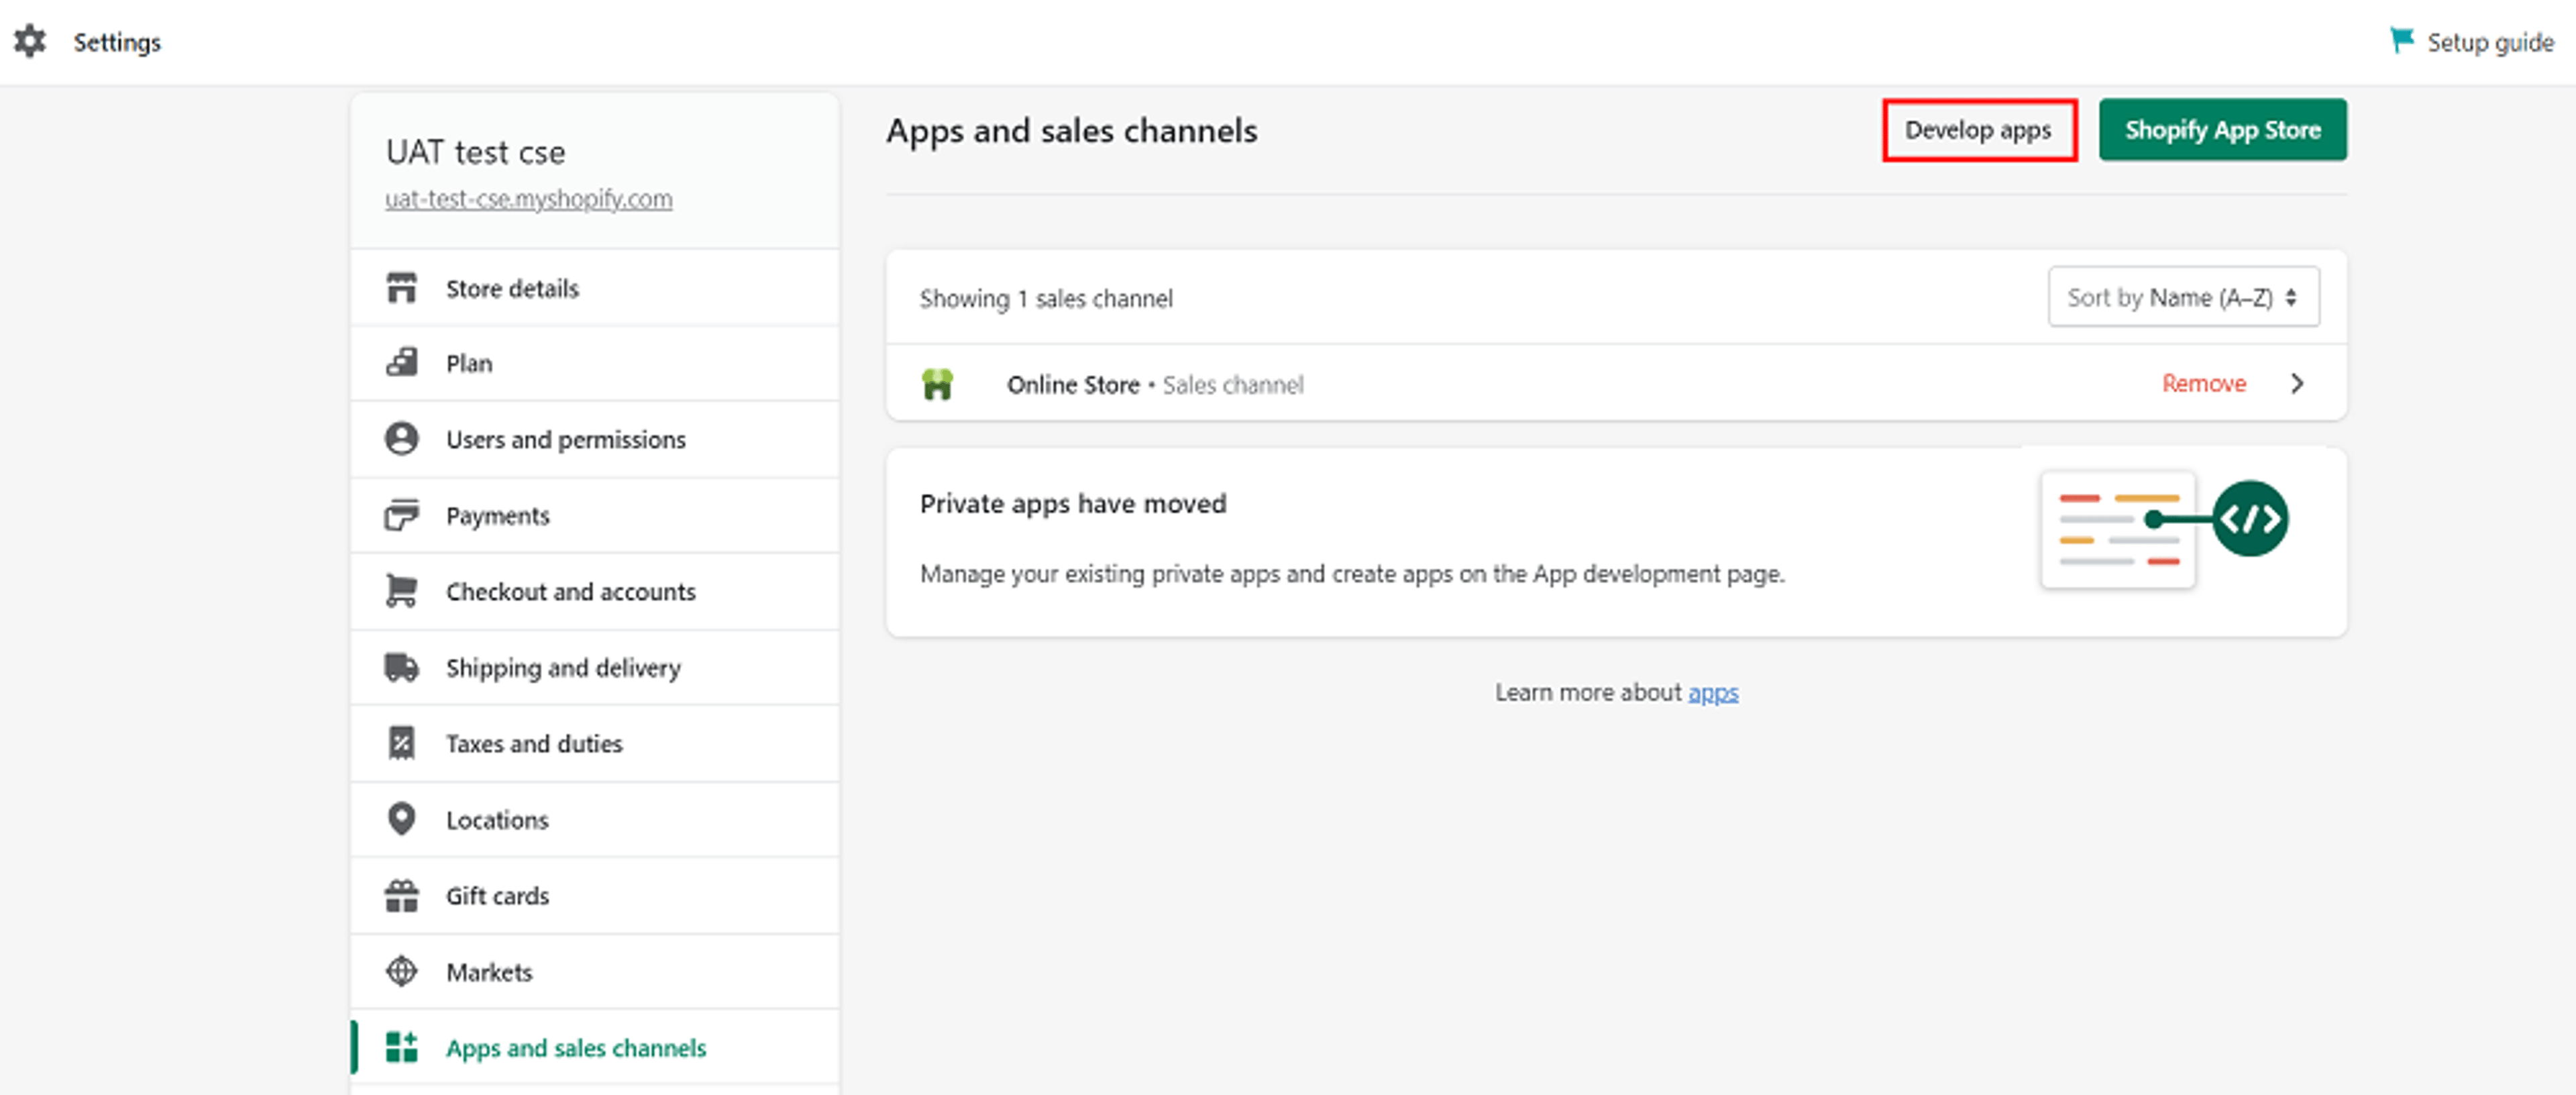The height and width of the screenshot is (1095, 2576).
Task: Go to Shipping and delivery
Action: (x=595, y=667)
